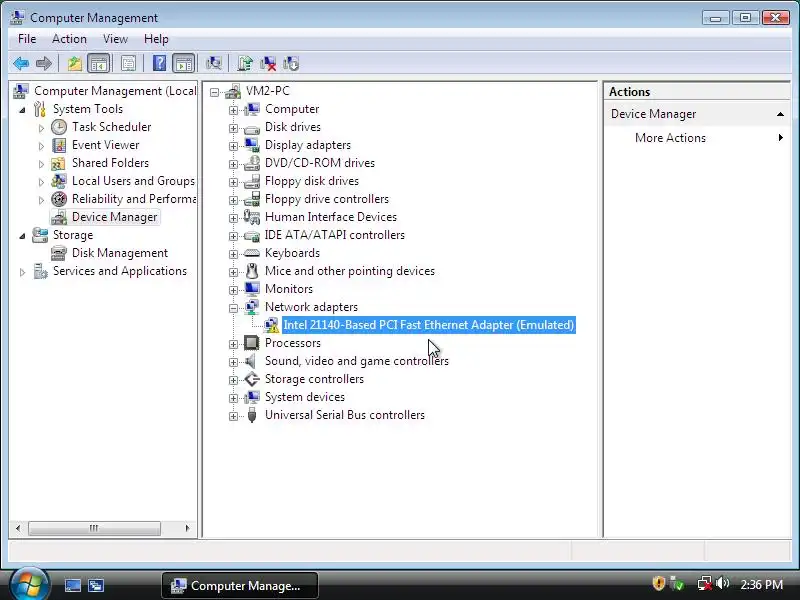Expand Floppy drive controllers category
This screenshot has width=800, height=600.
coord(233,200)
